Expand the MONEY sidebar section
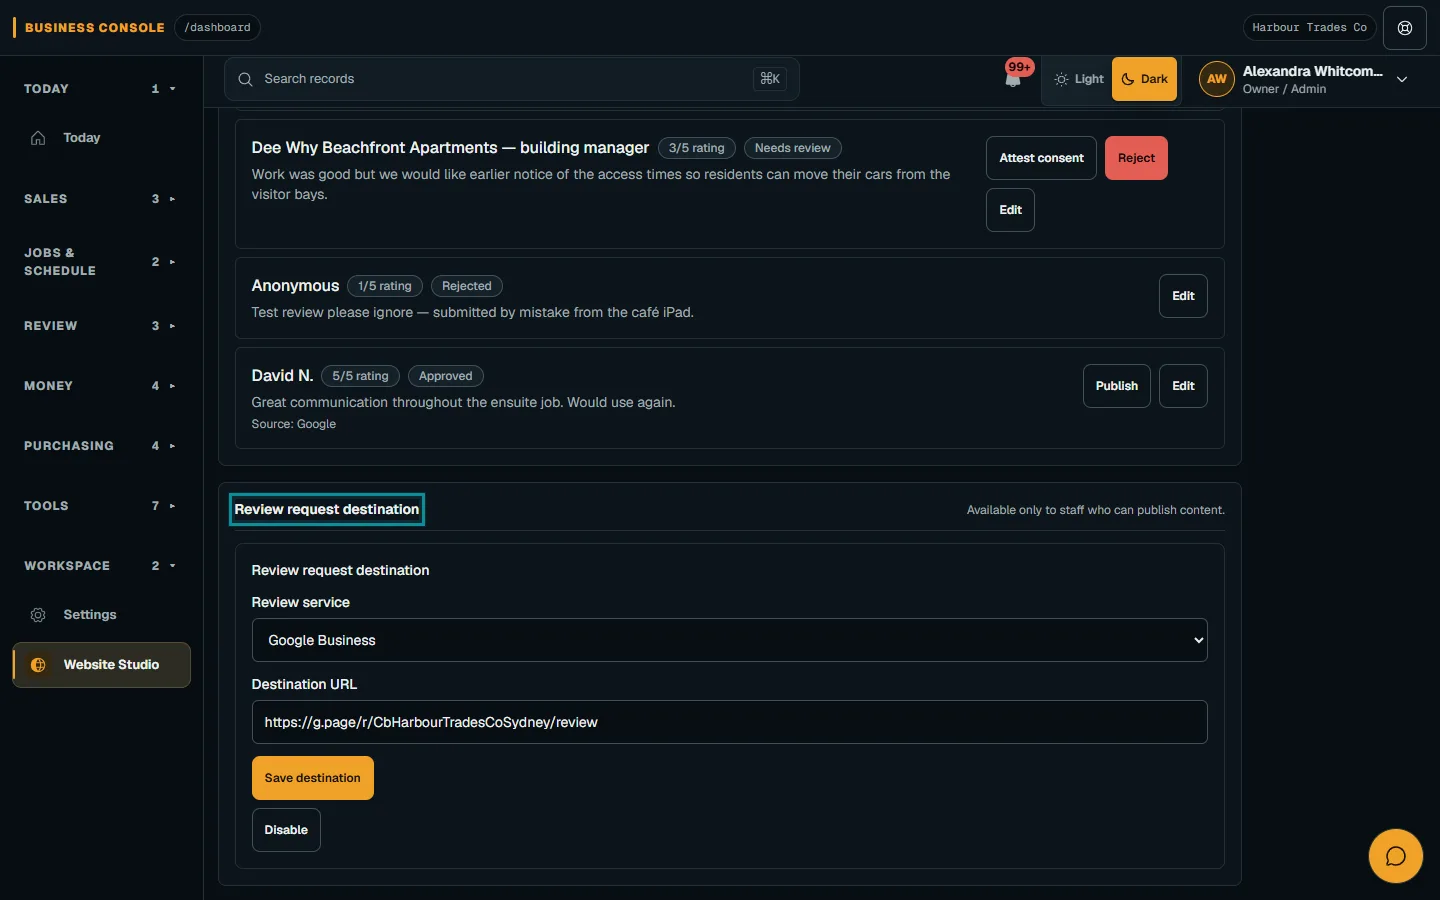 [100, 386]
